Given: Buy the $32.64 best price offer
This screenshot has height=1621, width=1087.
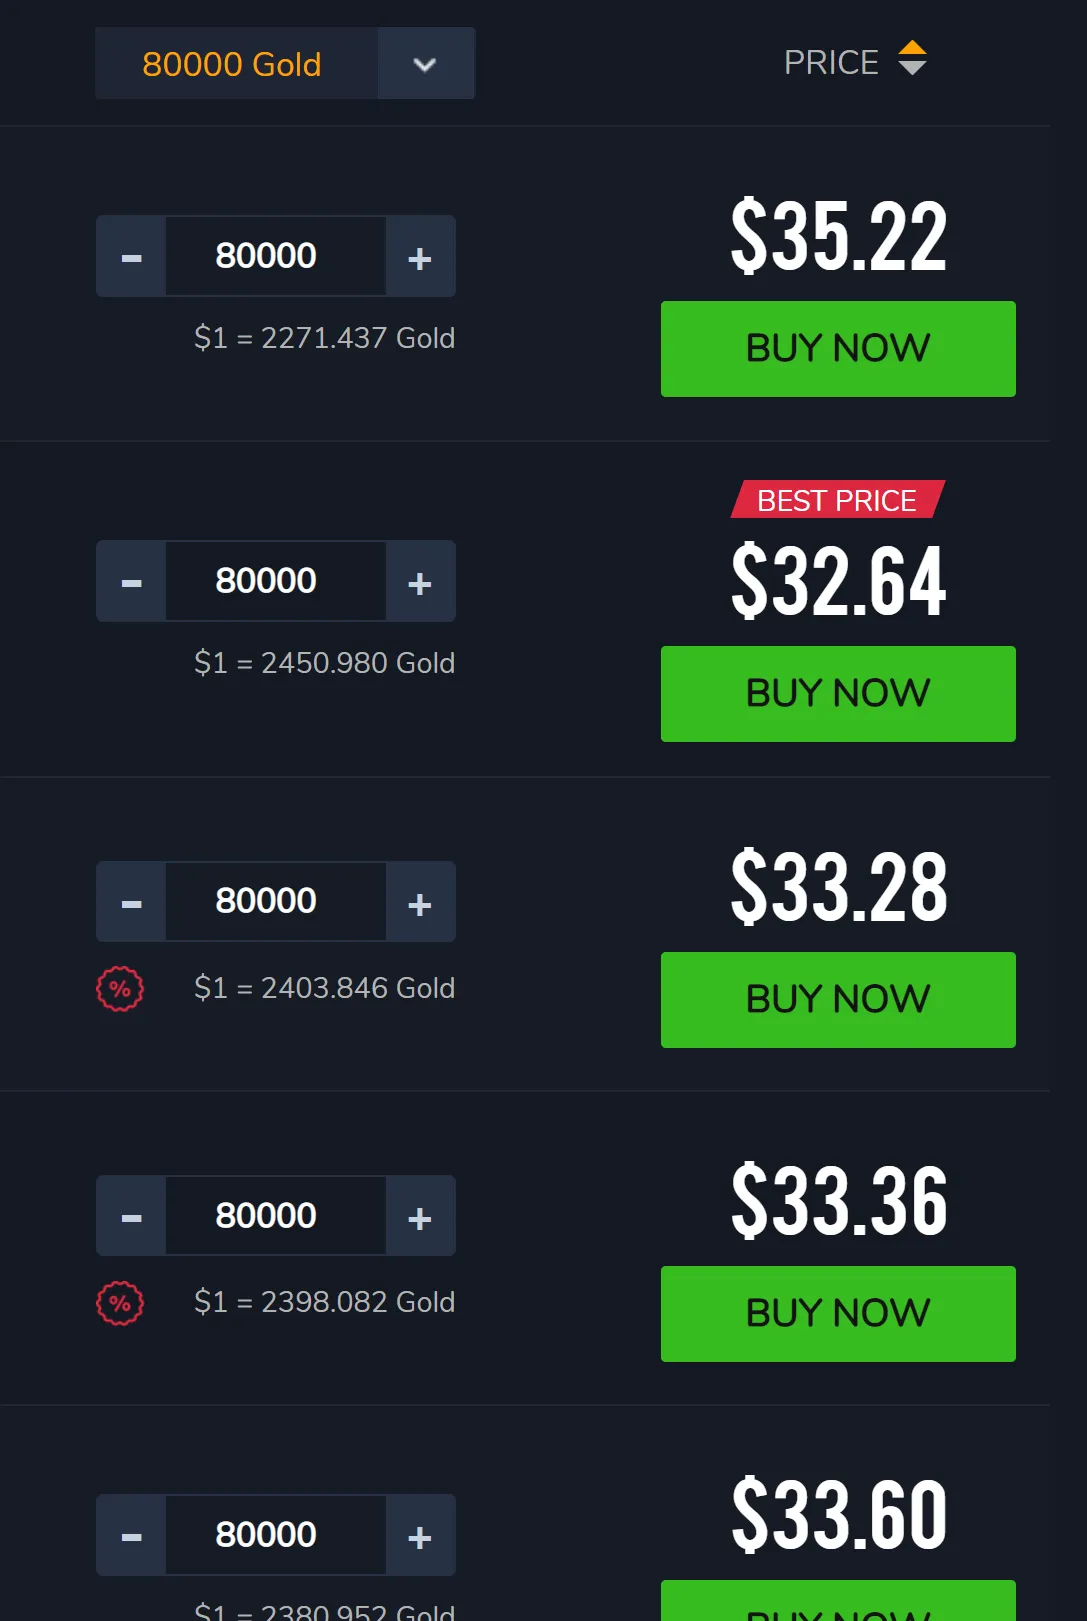Looking at the screenshot, I should [838, 694].
